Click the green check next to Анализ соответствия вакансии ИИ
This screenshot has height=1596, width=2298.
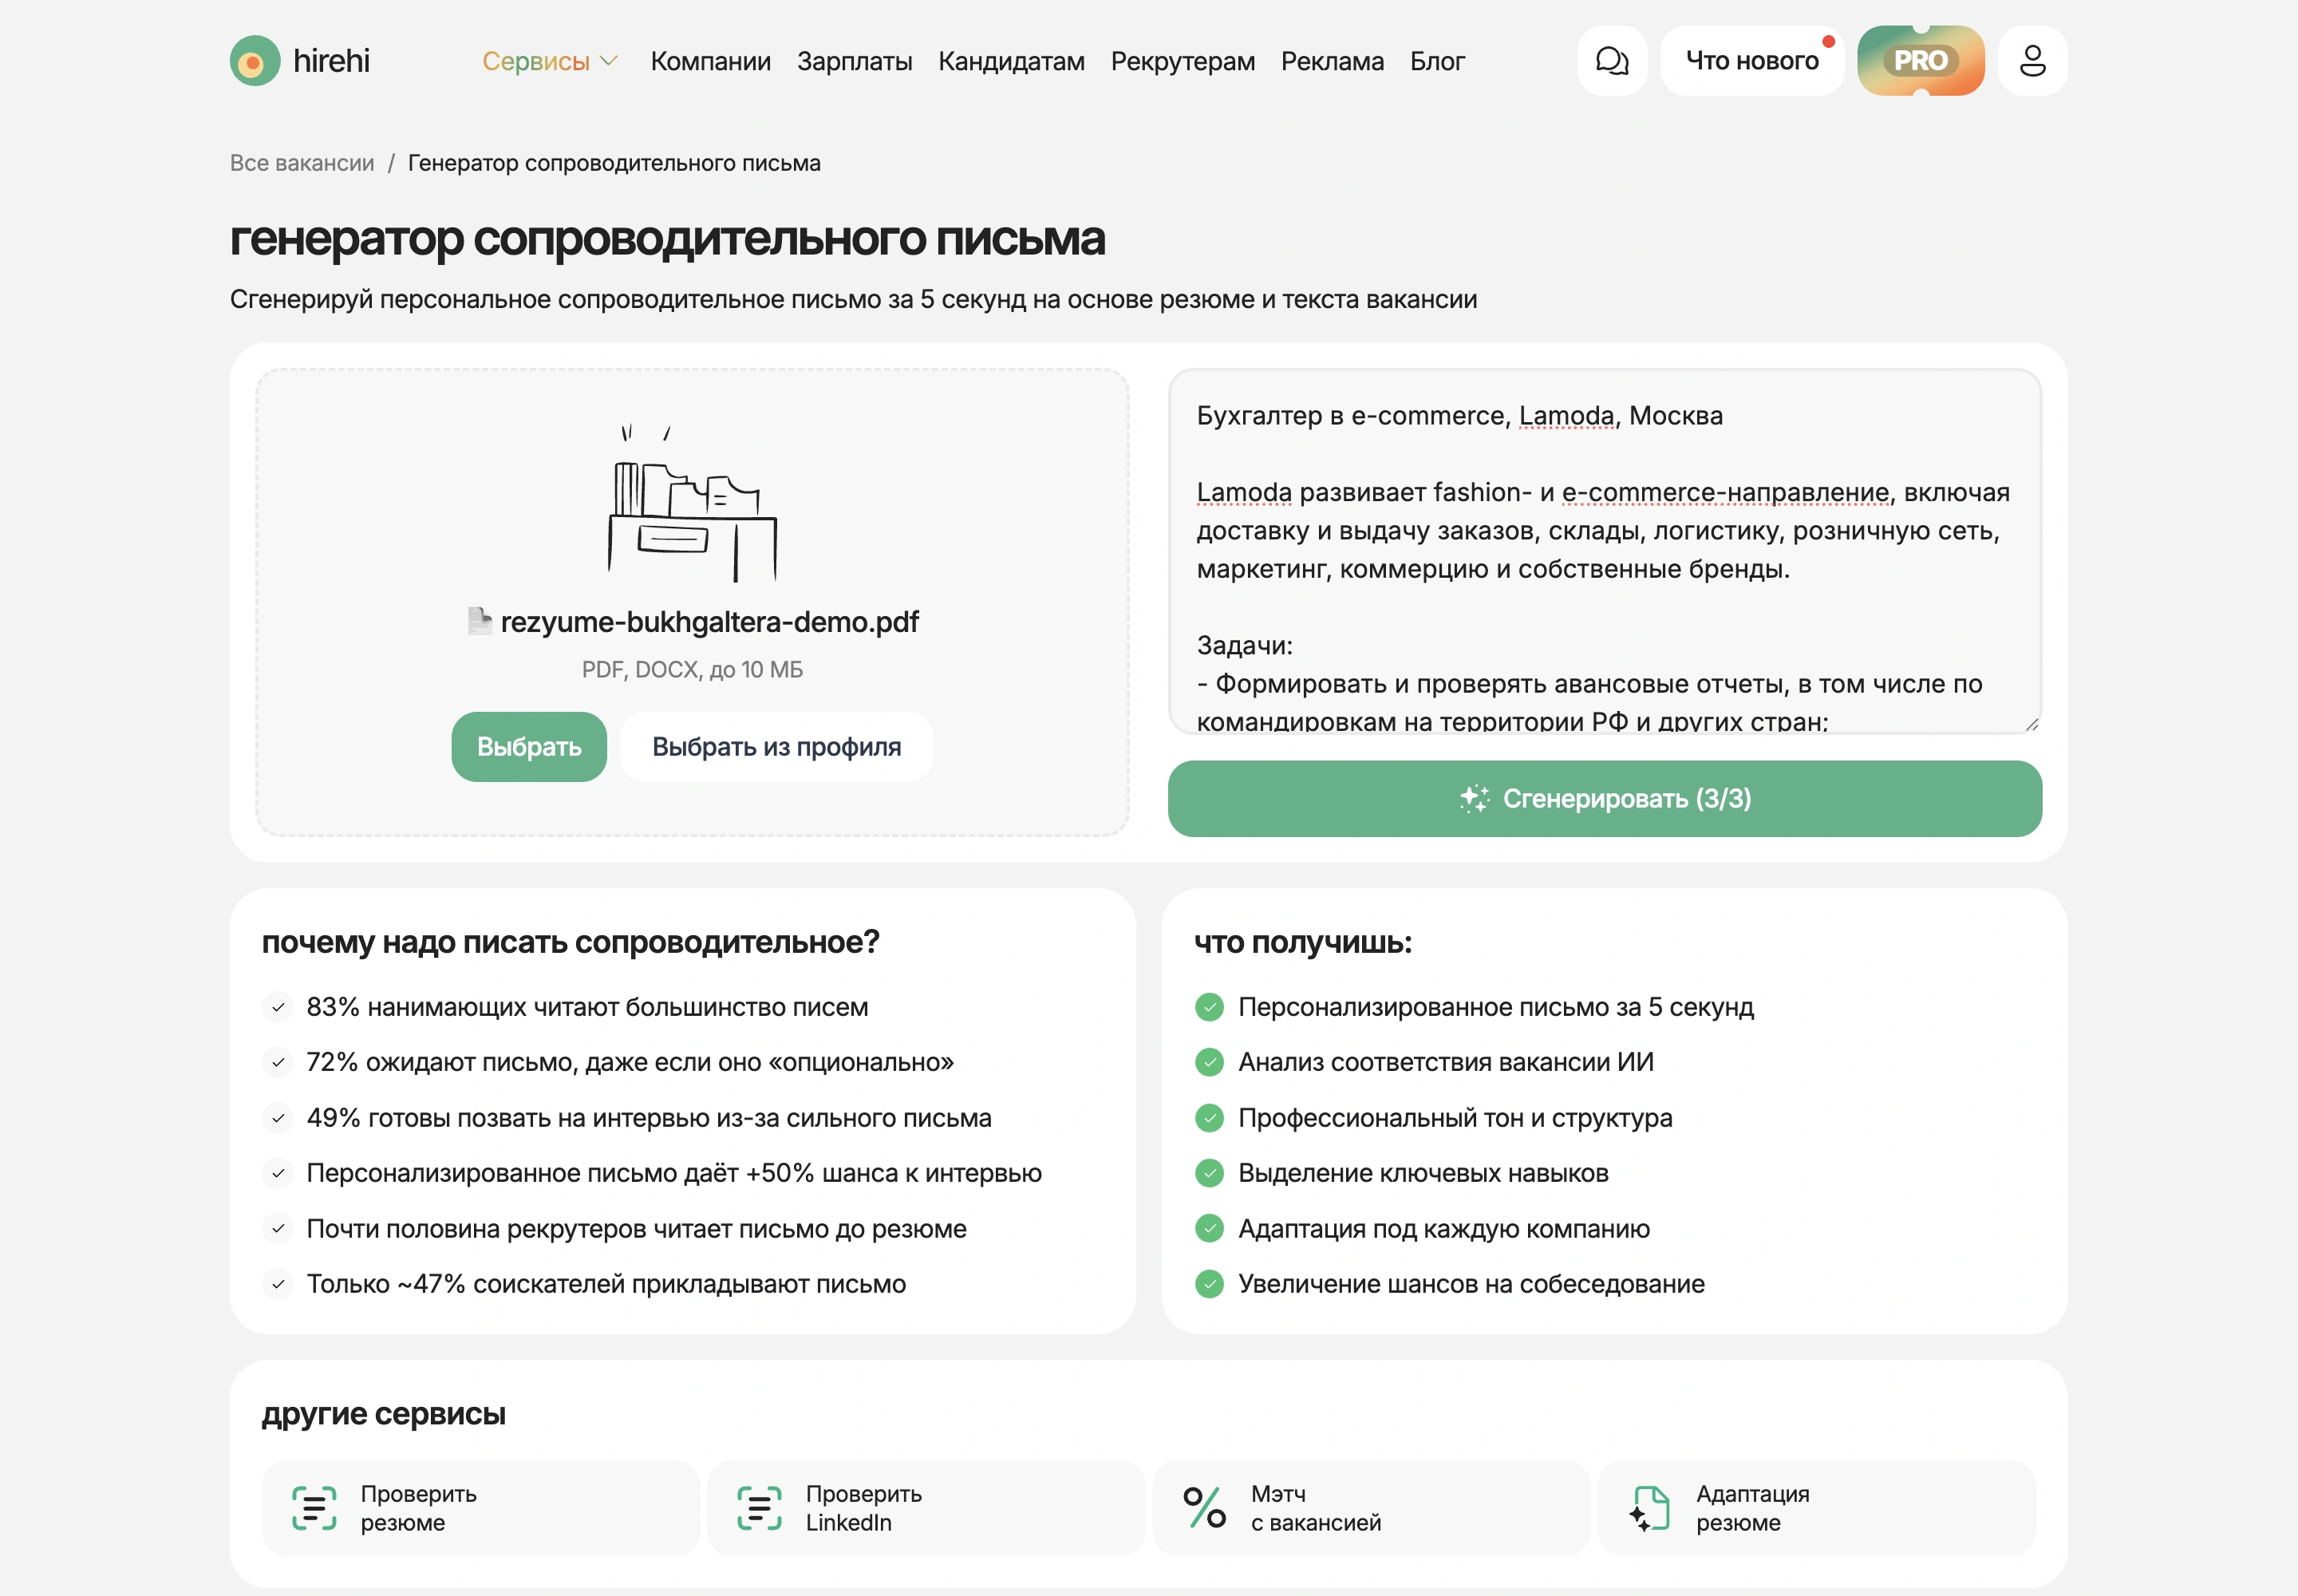(x=1209, y=1062)
